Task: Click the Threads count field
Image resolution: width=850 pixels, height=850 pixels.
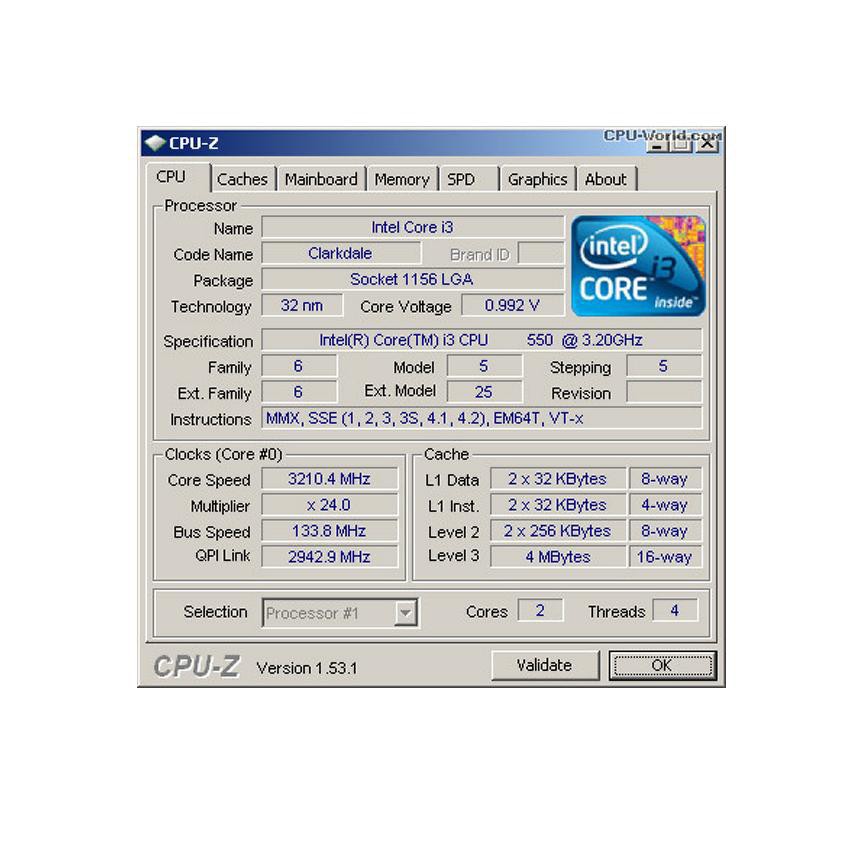Action: click(677, 611)
